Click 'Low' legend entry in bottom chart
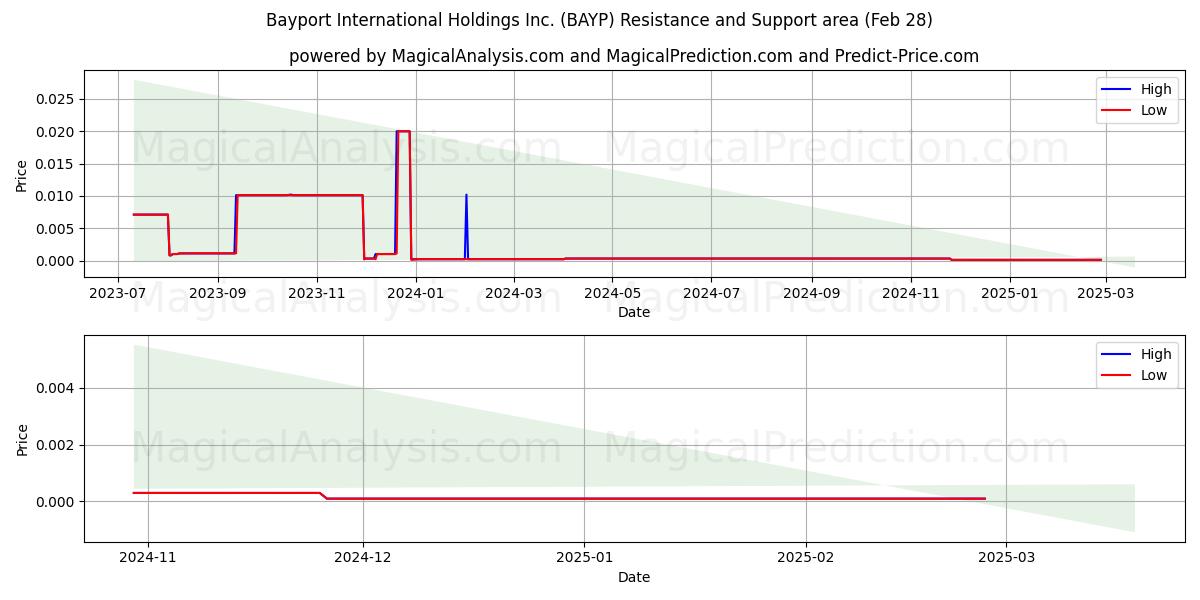Viewport: 1200px width, 600px height. pyautogui.click(x=1154, y=375)
